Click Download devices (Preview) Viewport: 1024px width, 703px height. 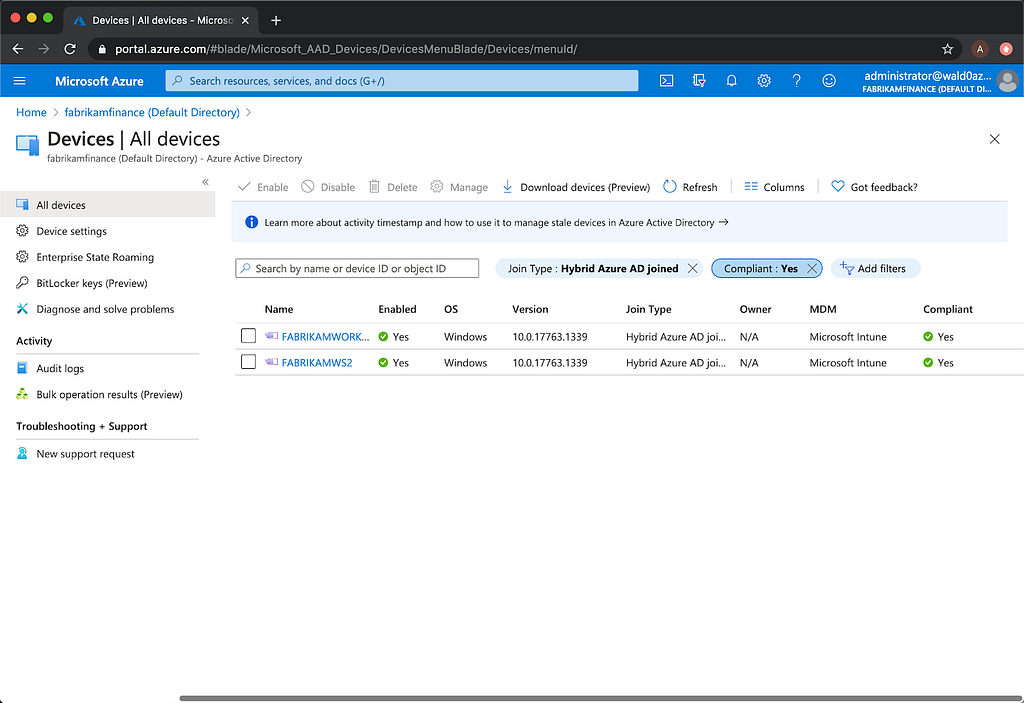(x=576, y=187)
